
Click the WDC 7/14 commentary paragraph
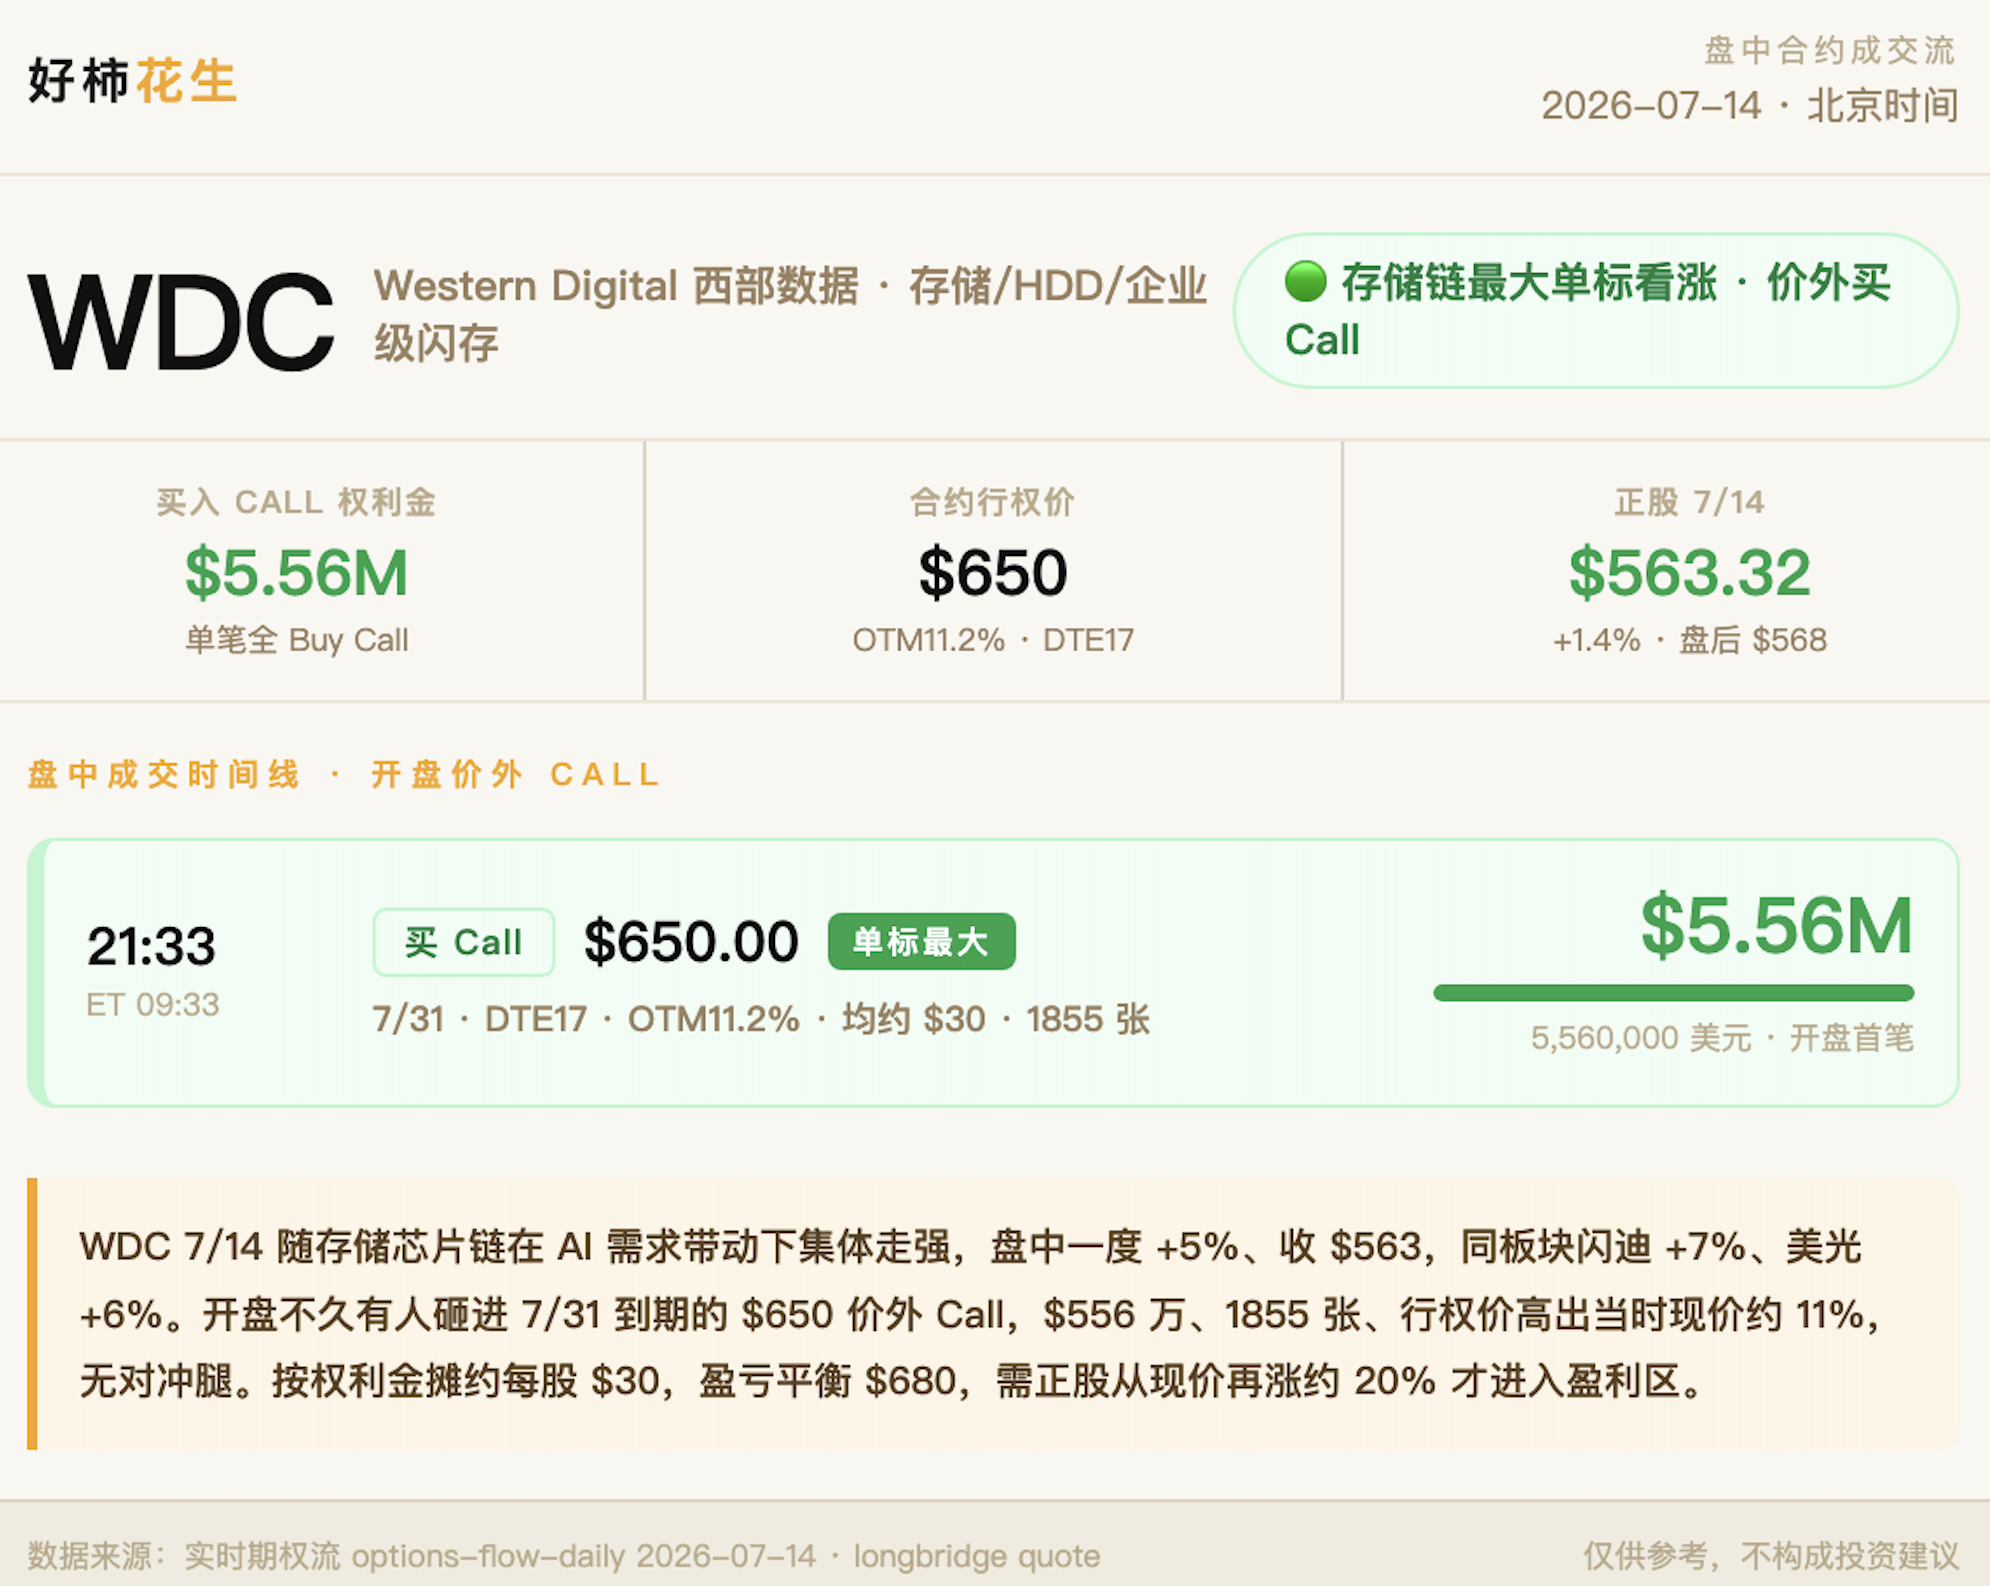[x=982, y=1314]
